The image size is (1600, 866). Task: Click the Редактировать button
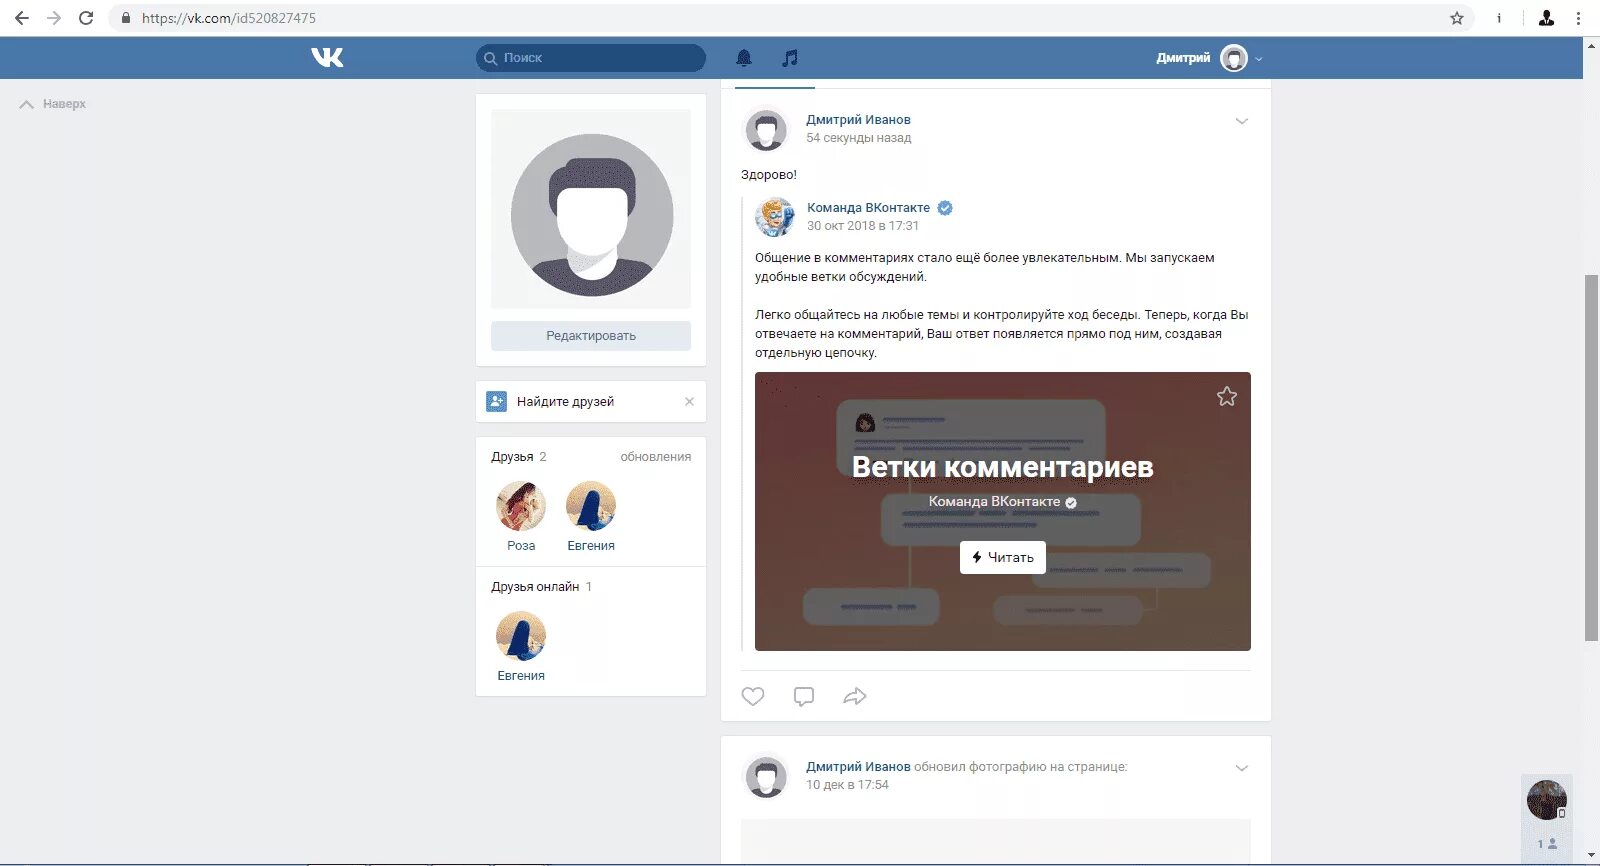click(591, 336)
